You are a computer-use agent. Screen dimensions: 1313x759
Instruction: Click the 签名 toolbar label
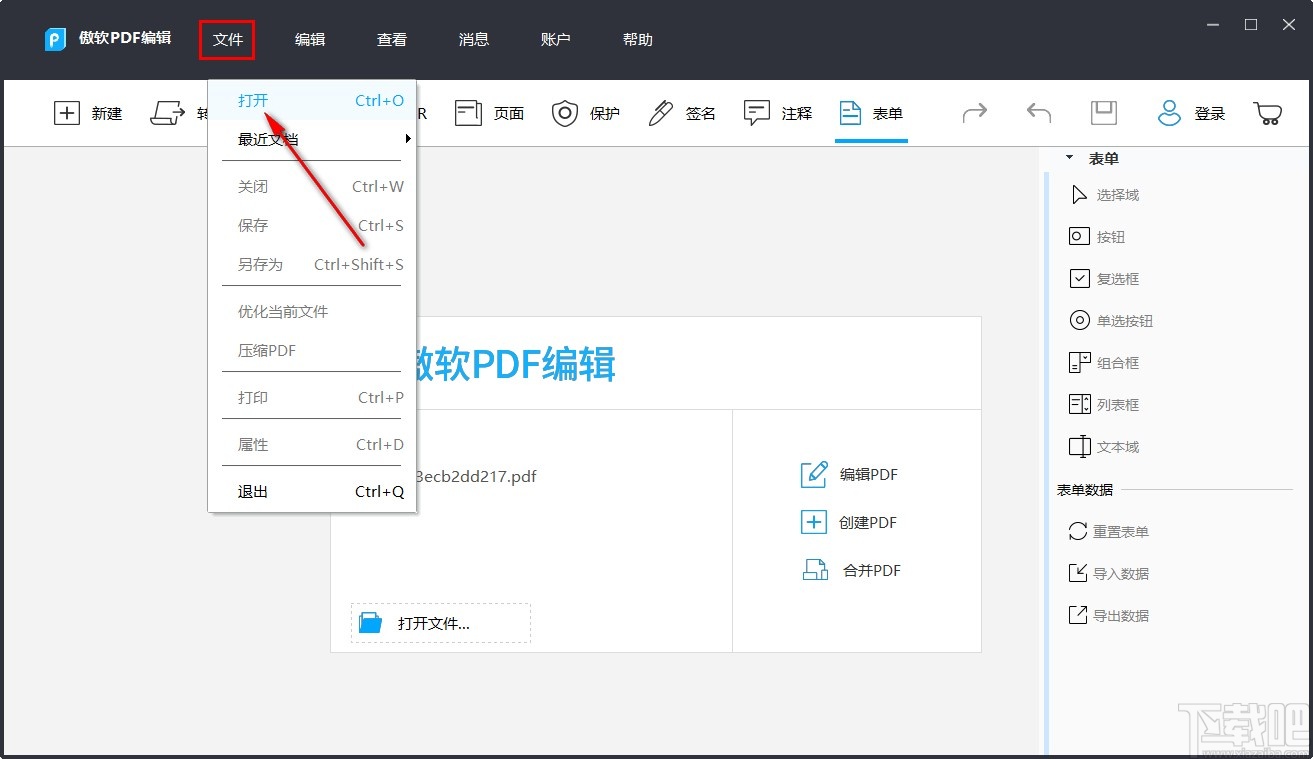pyautogui.click(x=701, y=114)
